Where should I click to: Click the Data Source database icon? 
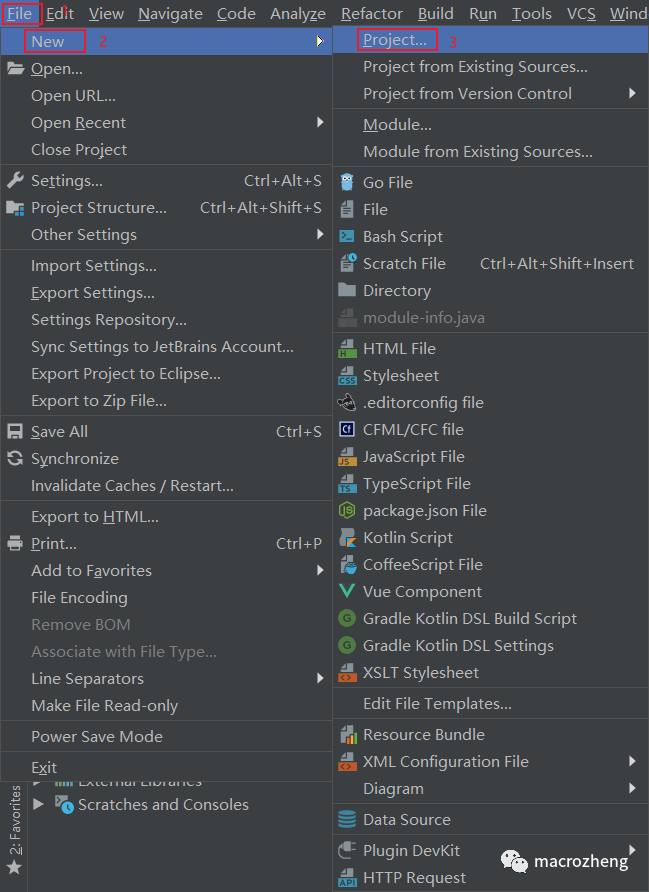click(347, 819)
